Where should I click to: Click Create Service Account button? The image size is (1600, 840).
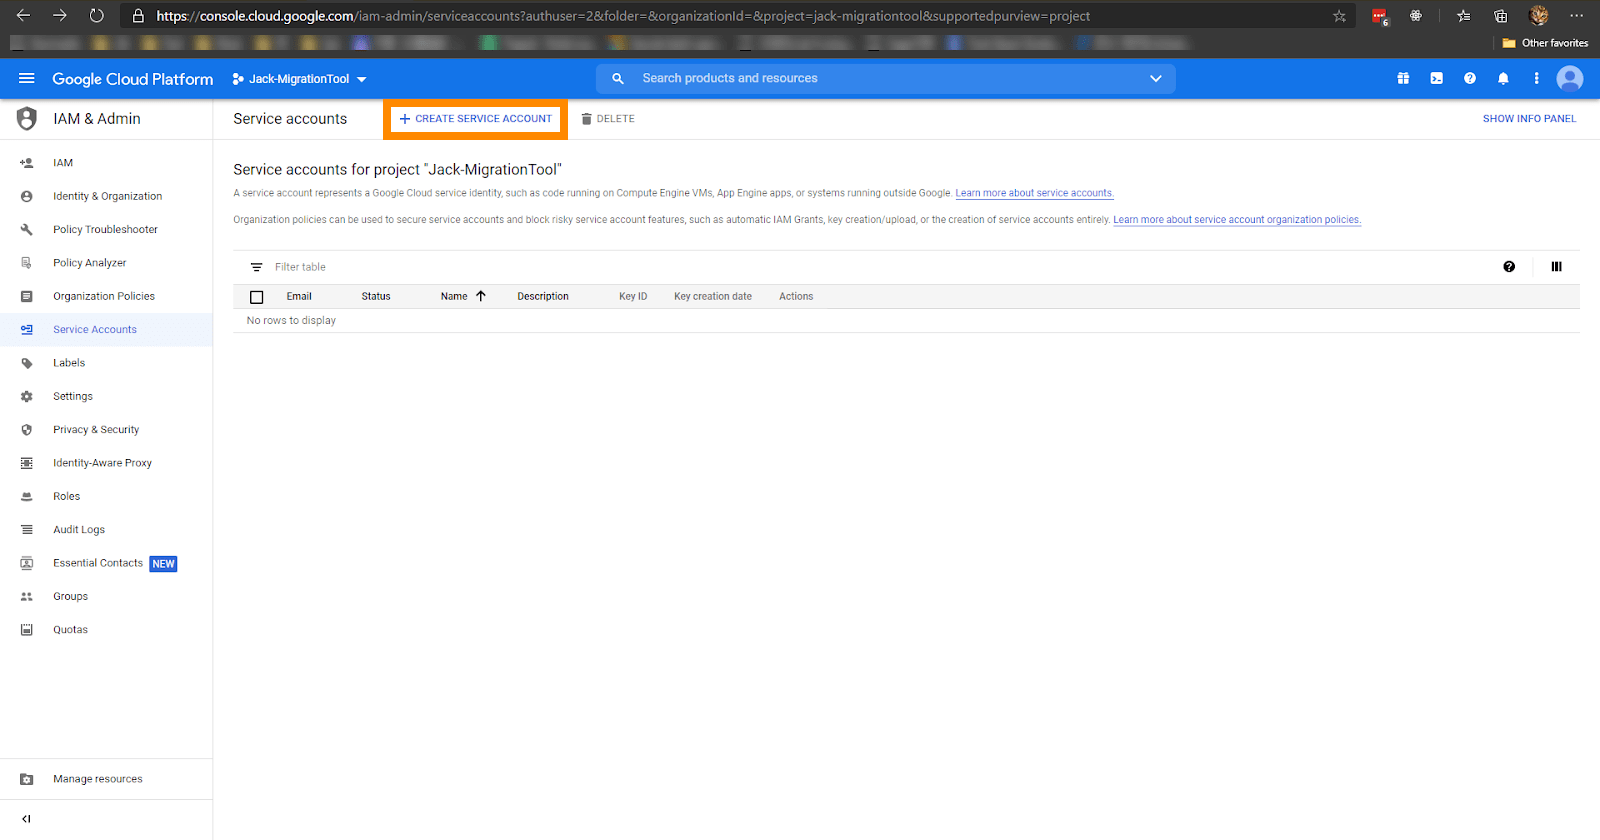(x=475, y=119)
